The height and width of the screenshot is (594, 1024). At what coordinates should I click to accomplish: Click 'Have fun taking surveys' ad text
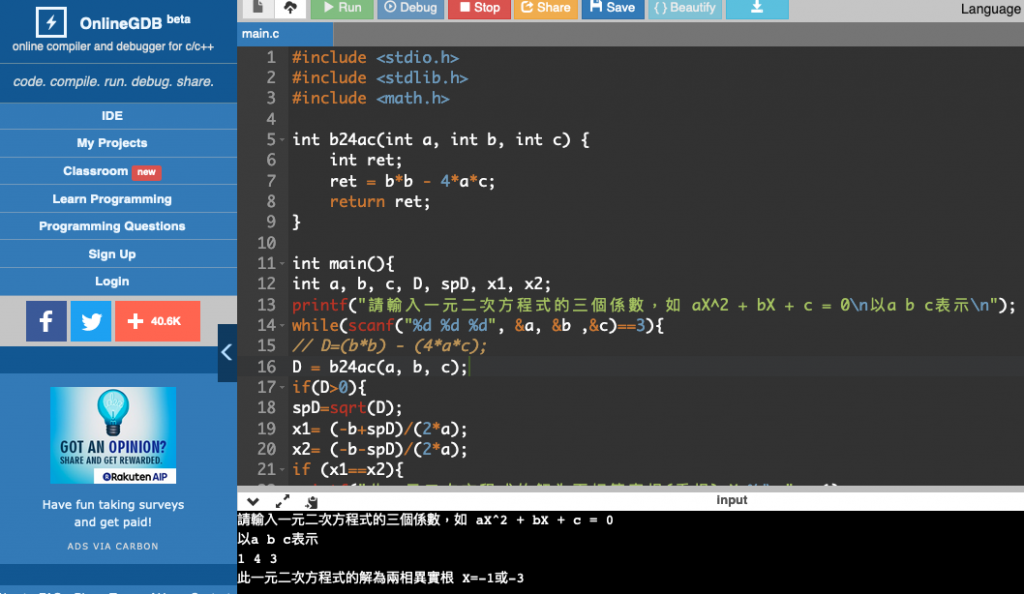click(113, 513)
